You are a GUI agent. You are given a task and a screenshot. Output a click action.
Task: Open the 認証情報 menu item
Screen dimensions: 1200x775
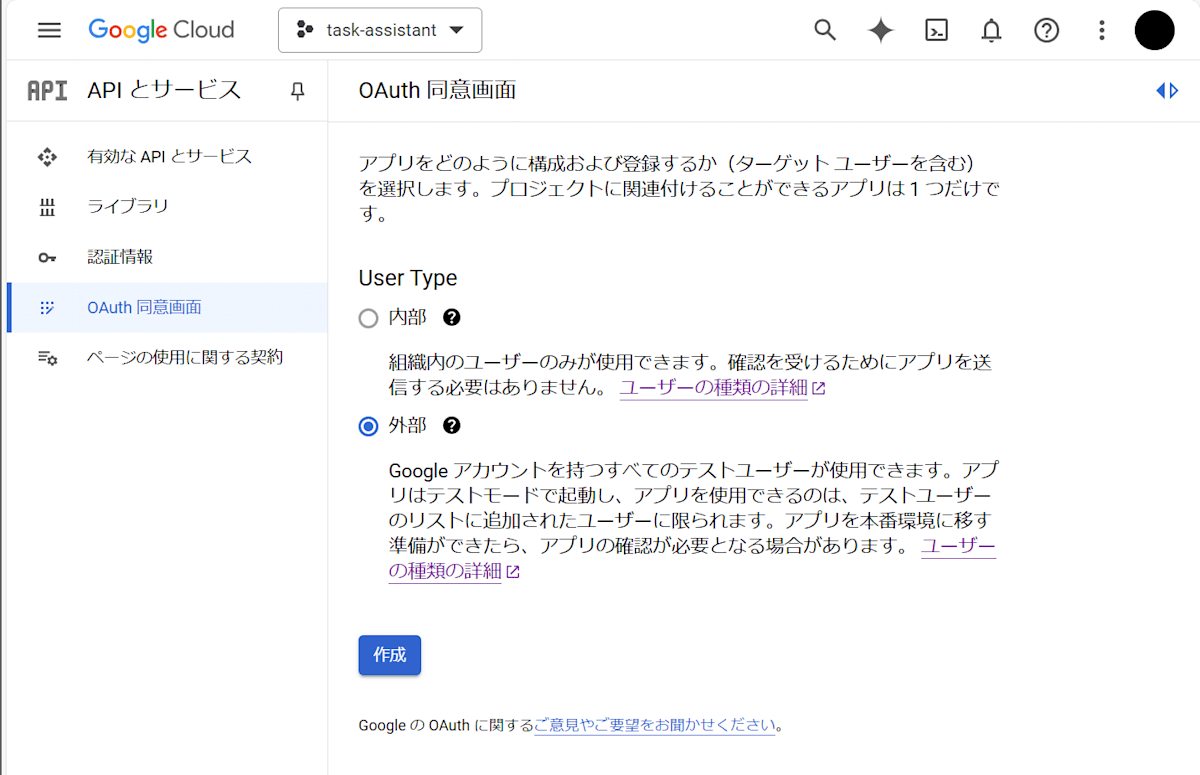[x=166, y=257]
